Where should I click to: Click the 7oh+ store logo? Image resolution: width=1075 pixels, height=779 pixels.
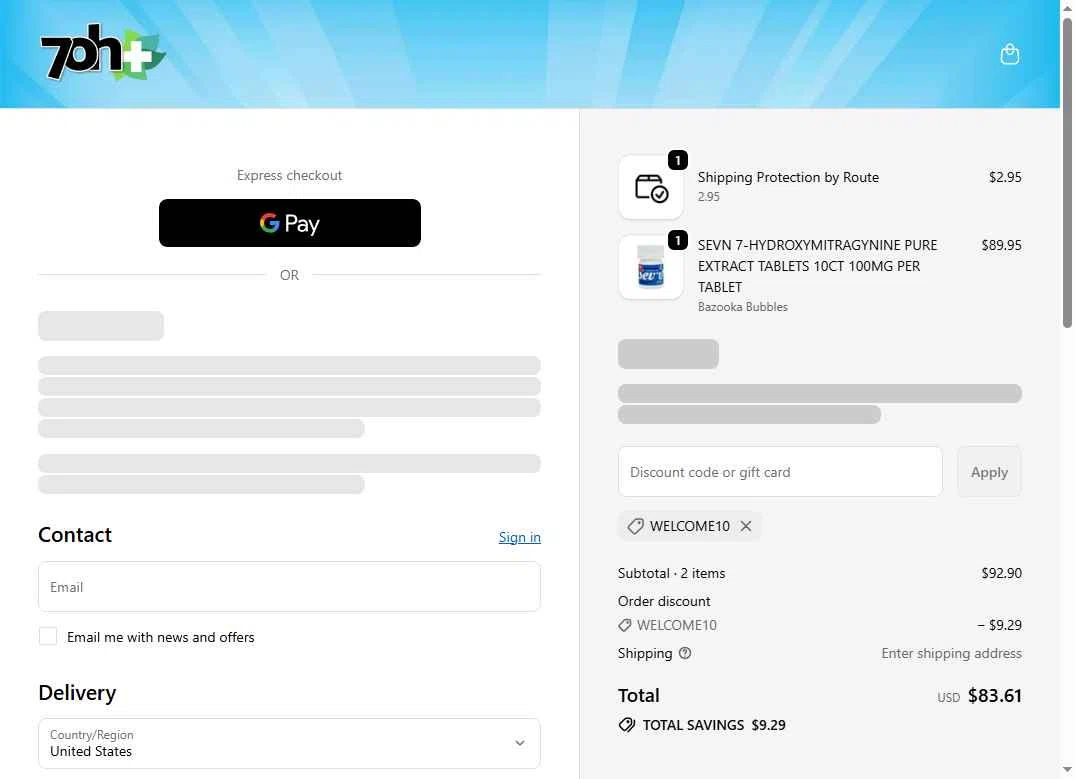(103, 52)
